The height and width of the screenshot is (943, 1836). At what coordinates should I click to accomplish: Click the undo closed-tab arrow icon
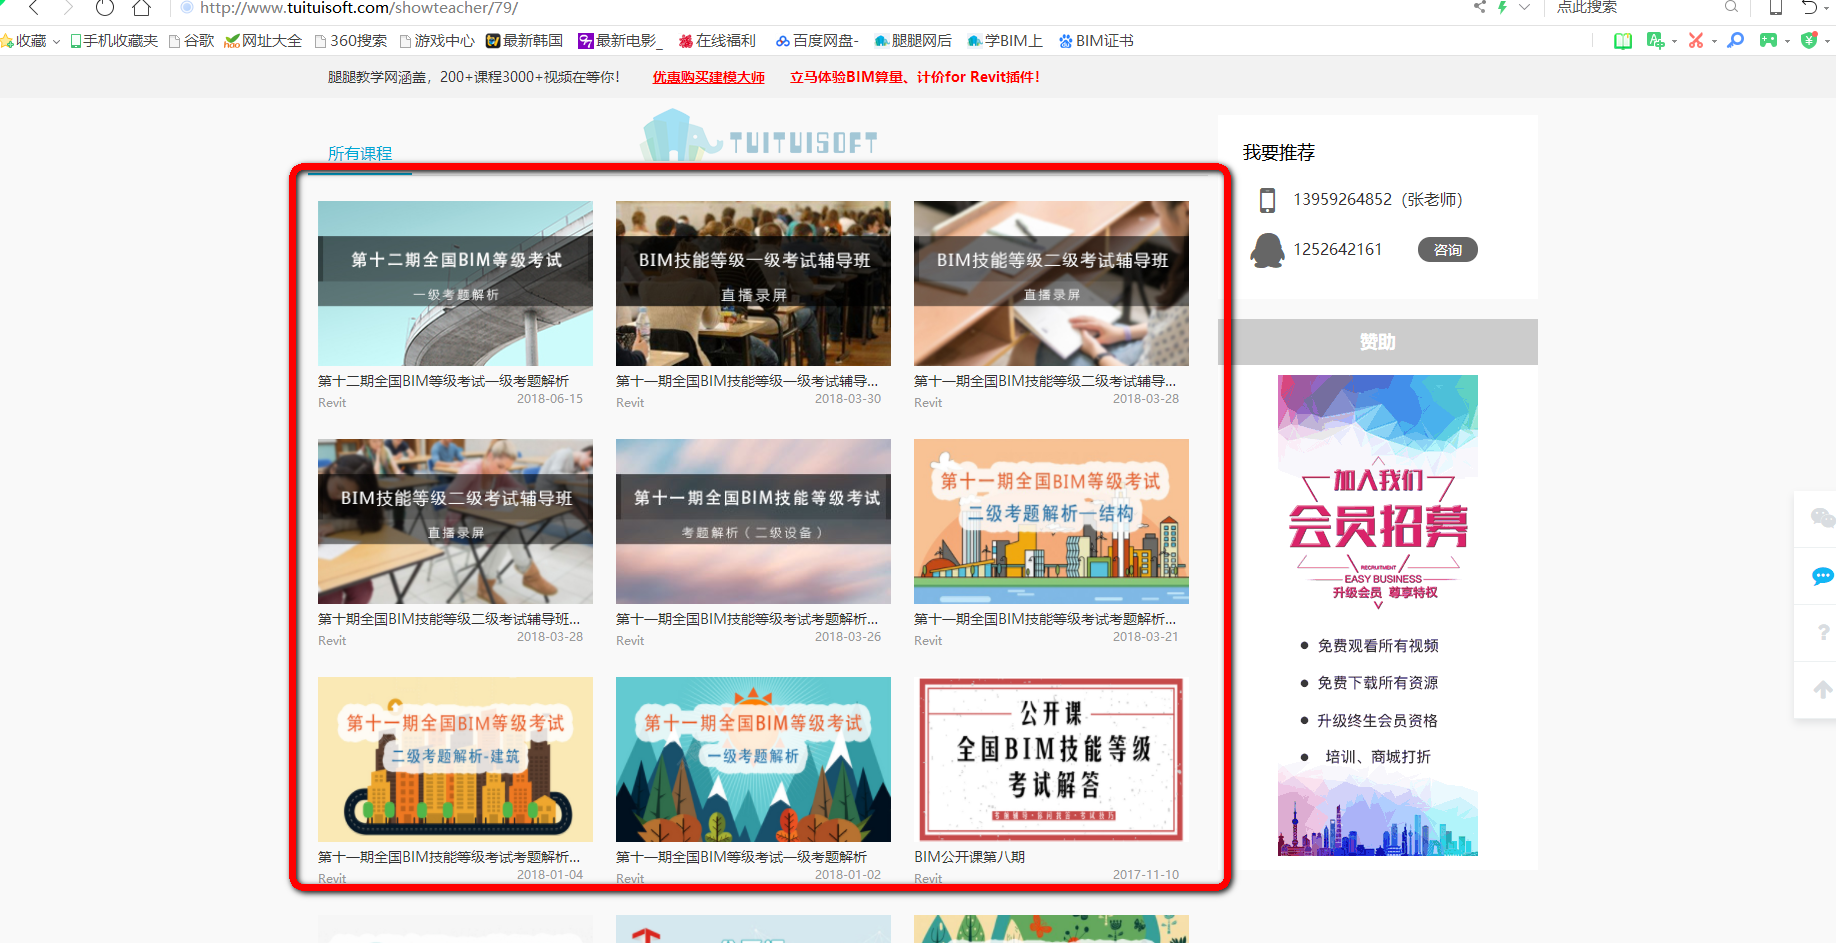pos(1809,7)
